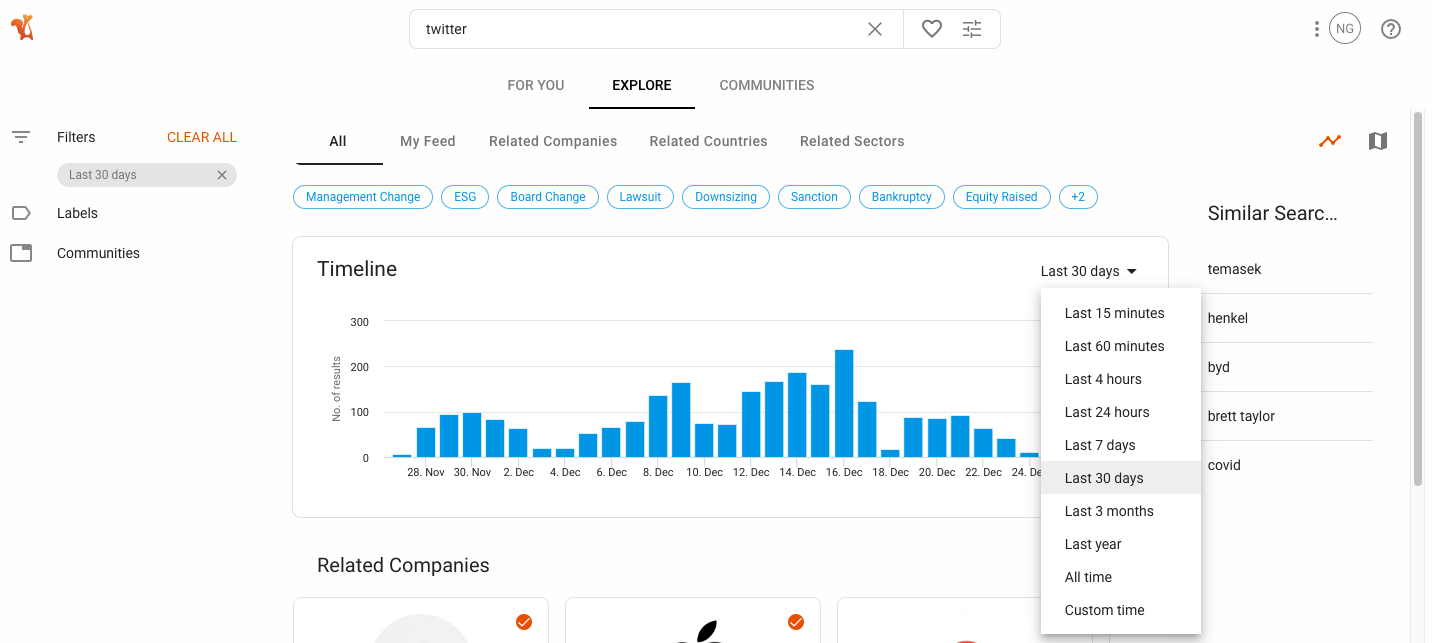
Task: Click CLEAR ALL filters
Action: pos(202,137)
